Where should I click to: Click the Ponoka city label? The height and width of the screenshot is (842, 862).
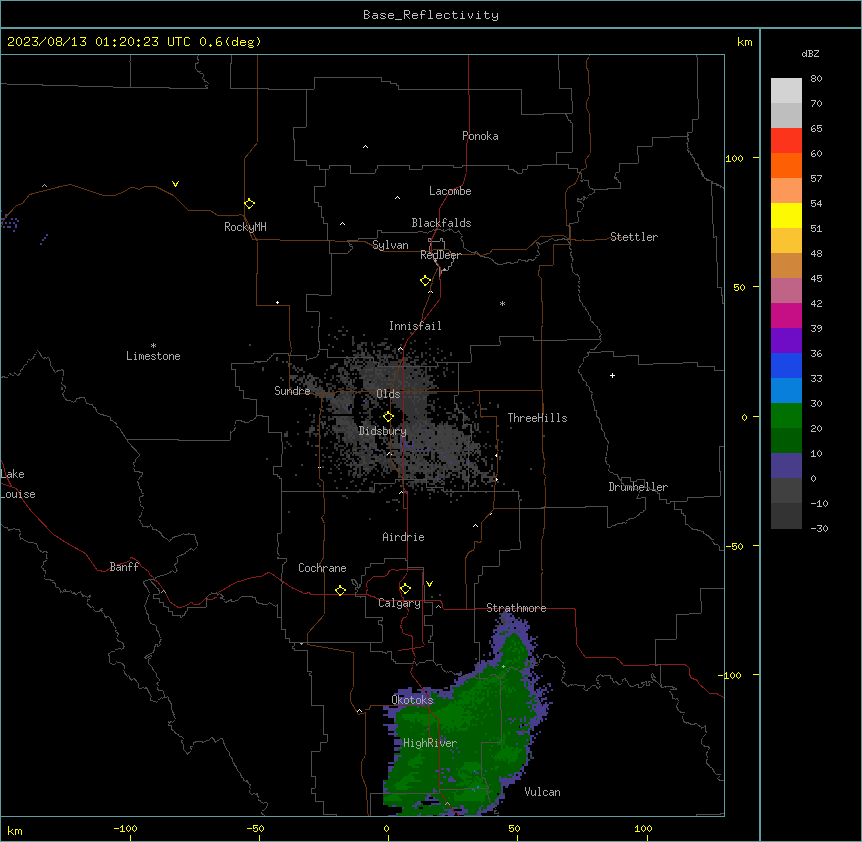coord(480,136)
